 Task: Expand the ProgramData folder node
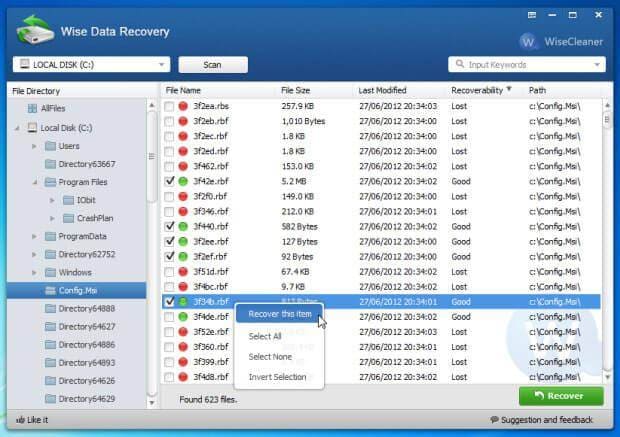34,236
